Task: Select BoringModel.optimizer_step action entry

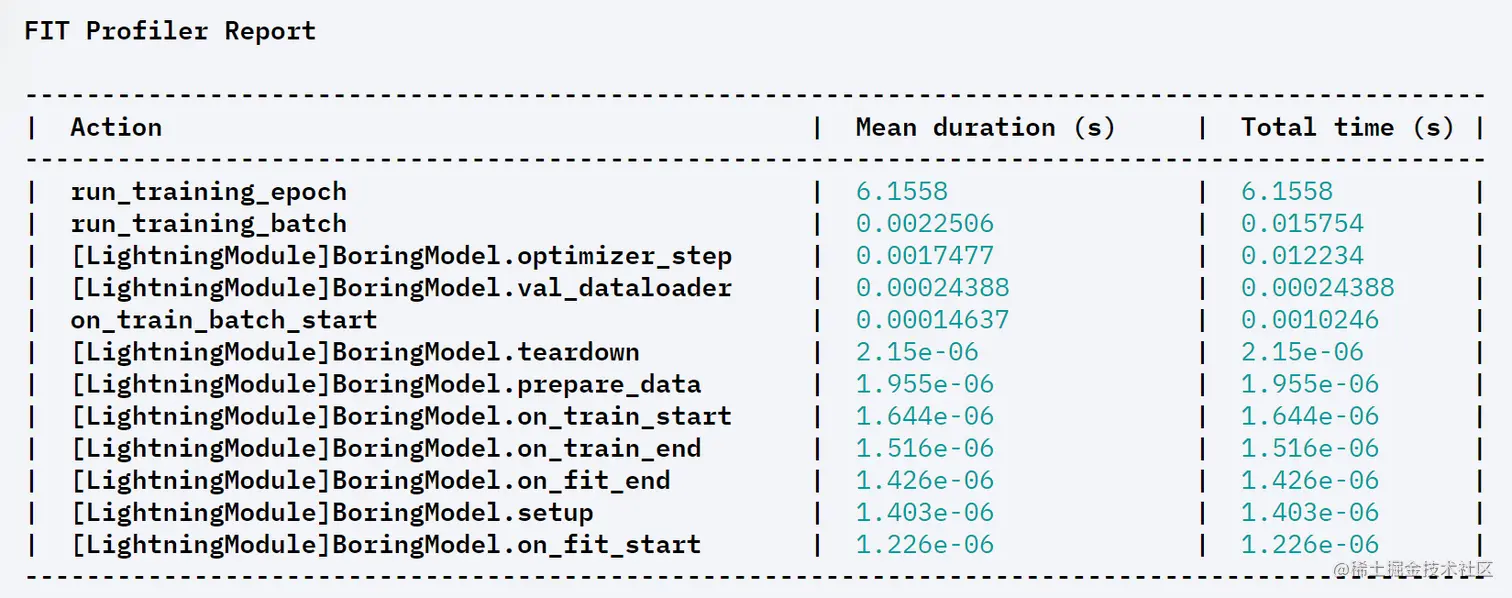Action: click(401, 256)
